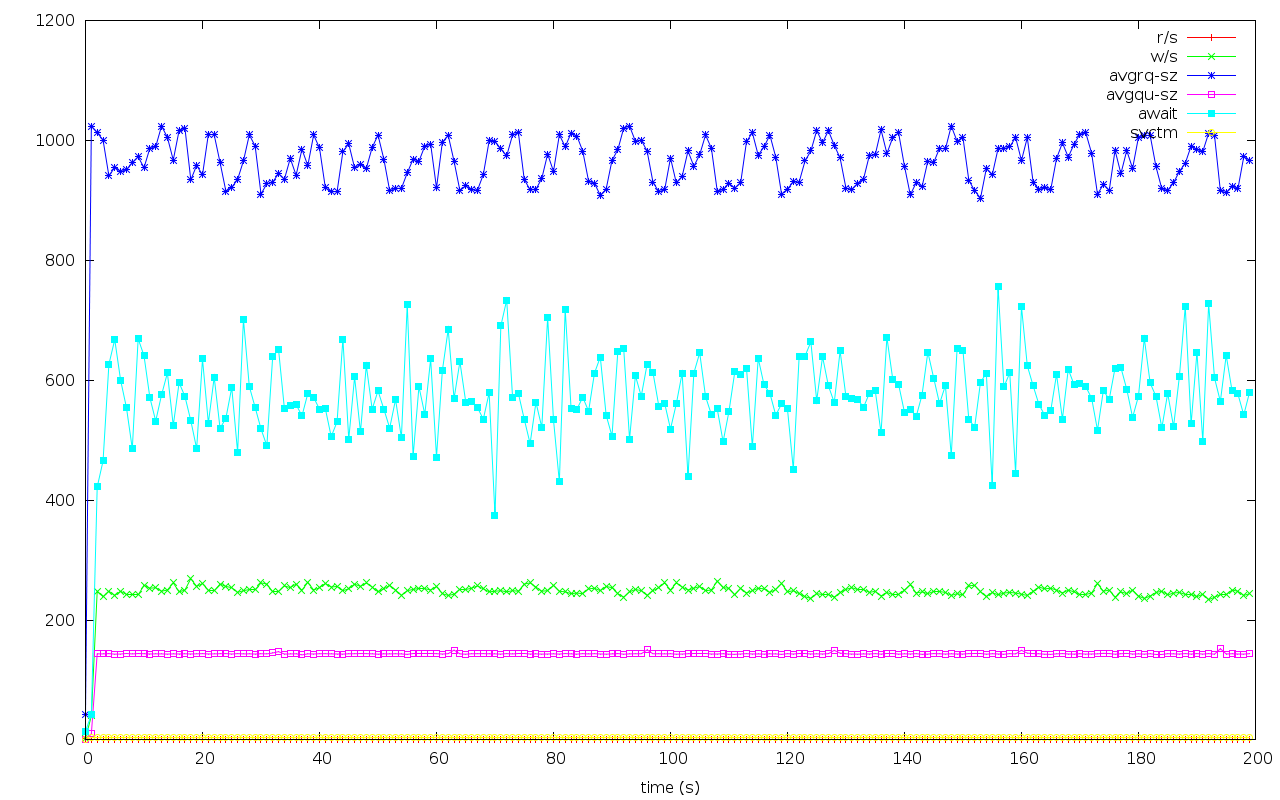
Task: Click the 20 x-axis tick label
Action: pyautogui.click(x=203, y=759)
